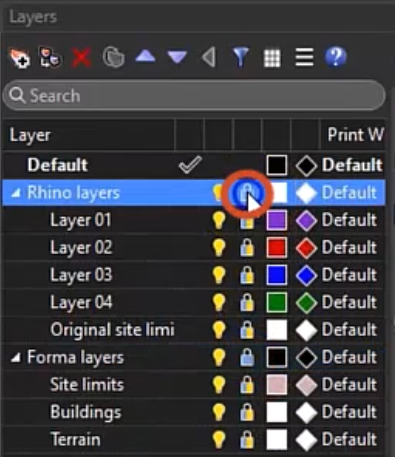Toggle the lock on Layer 04
The height and width of the screenshot is (457, 395).
pos(247,303)
